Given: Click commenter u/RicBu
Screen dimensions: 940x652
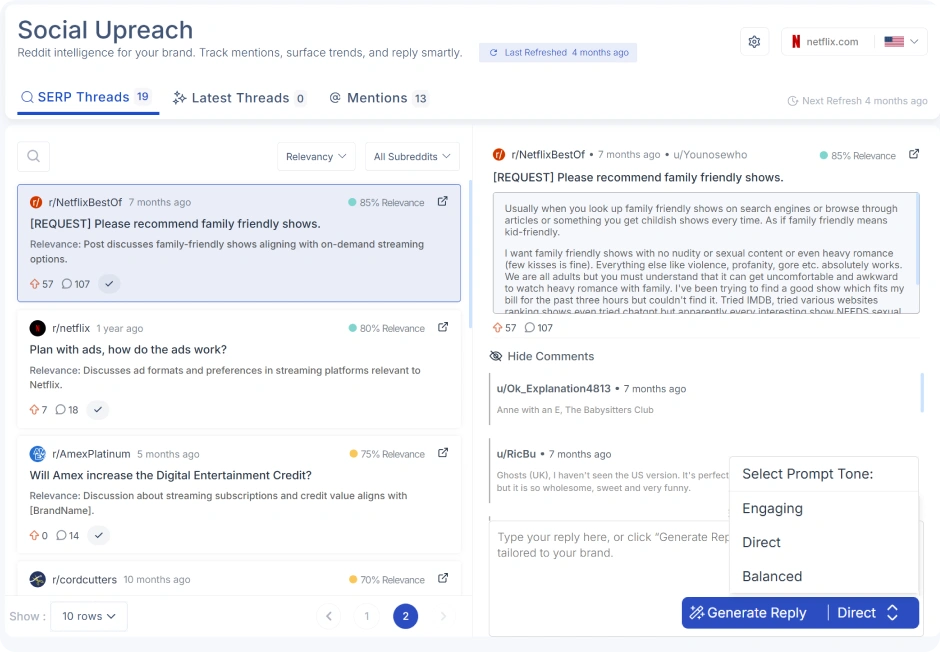Looking at the screenshot, I should (516, 454).
